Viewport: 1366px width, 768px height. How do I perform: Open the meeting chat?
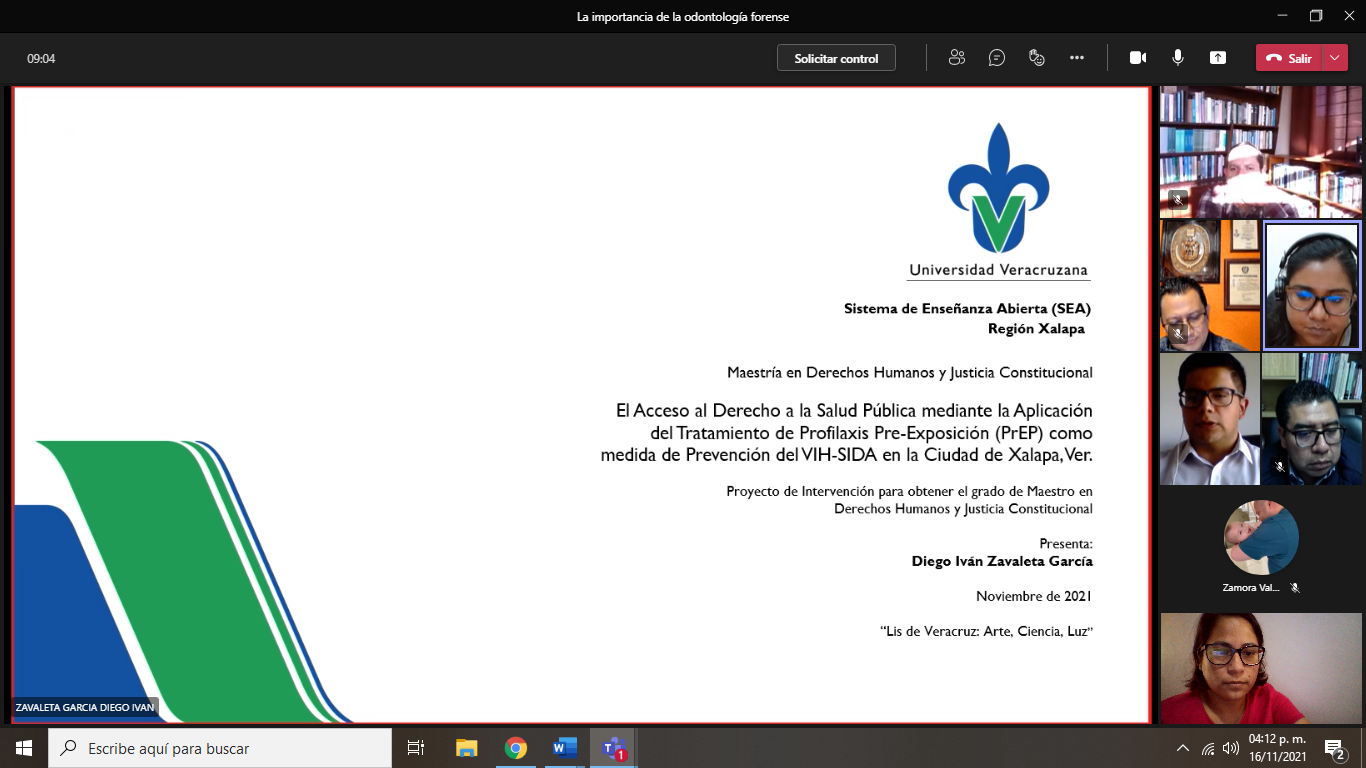tap(997, 58)
